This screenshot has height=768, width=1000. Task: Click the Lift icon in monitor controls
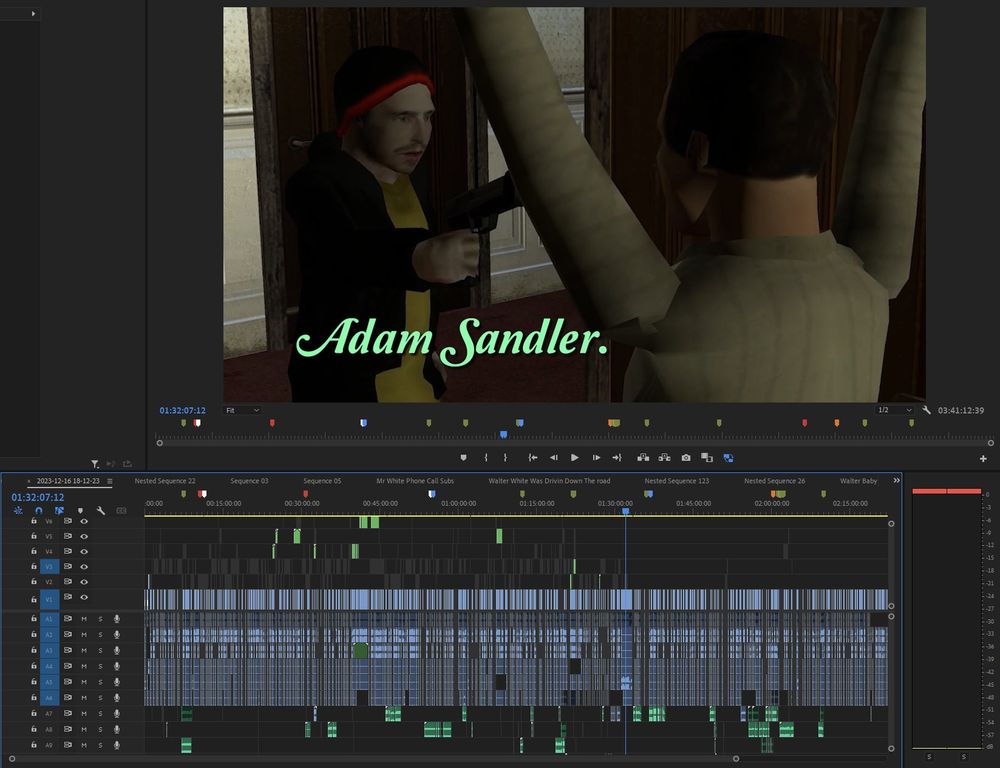[643, 457]
